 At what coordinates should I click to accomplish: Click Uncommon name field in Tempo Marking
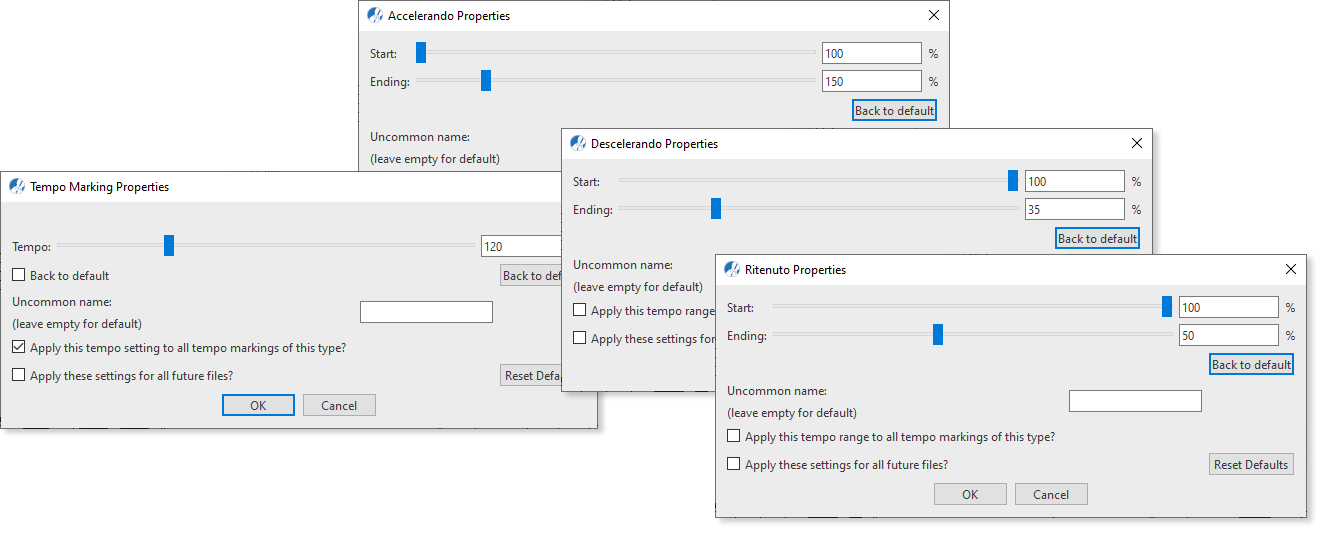[x=426, y=312]
